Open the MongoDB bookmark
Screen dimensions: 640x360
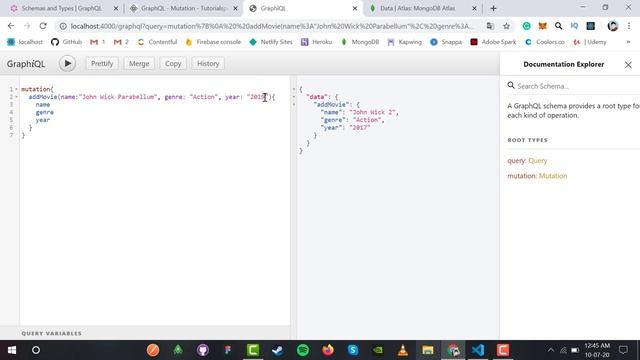[360, 42]
